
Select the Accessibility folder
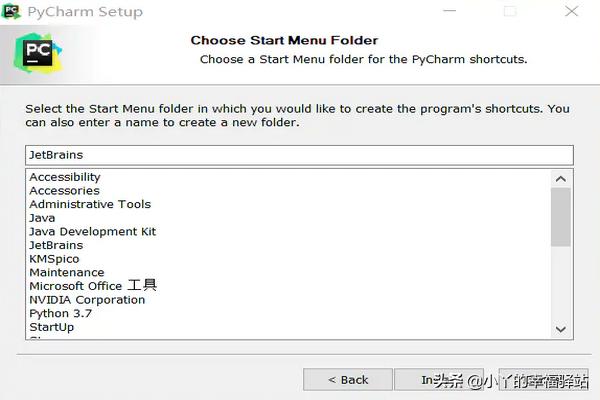pyautogui.click(x=65, y=177)
